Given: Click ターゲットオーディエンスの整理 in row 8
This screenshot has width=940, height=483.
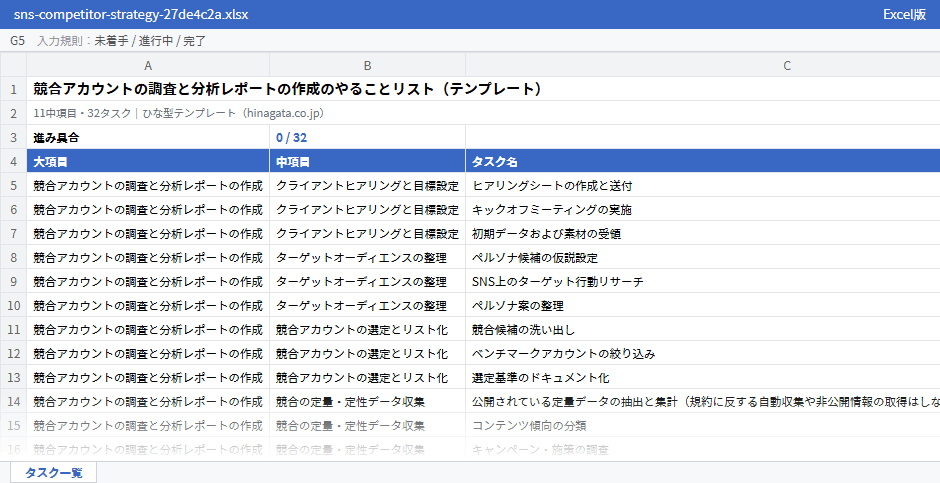Looking at the screenshot, I should (367, 257).
